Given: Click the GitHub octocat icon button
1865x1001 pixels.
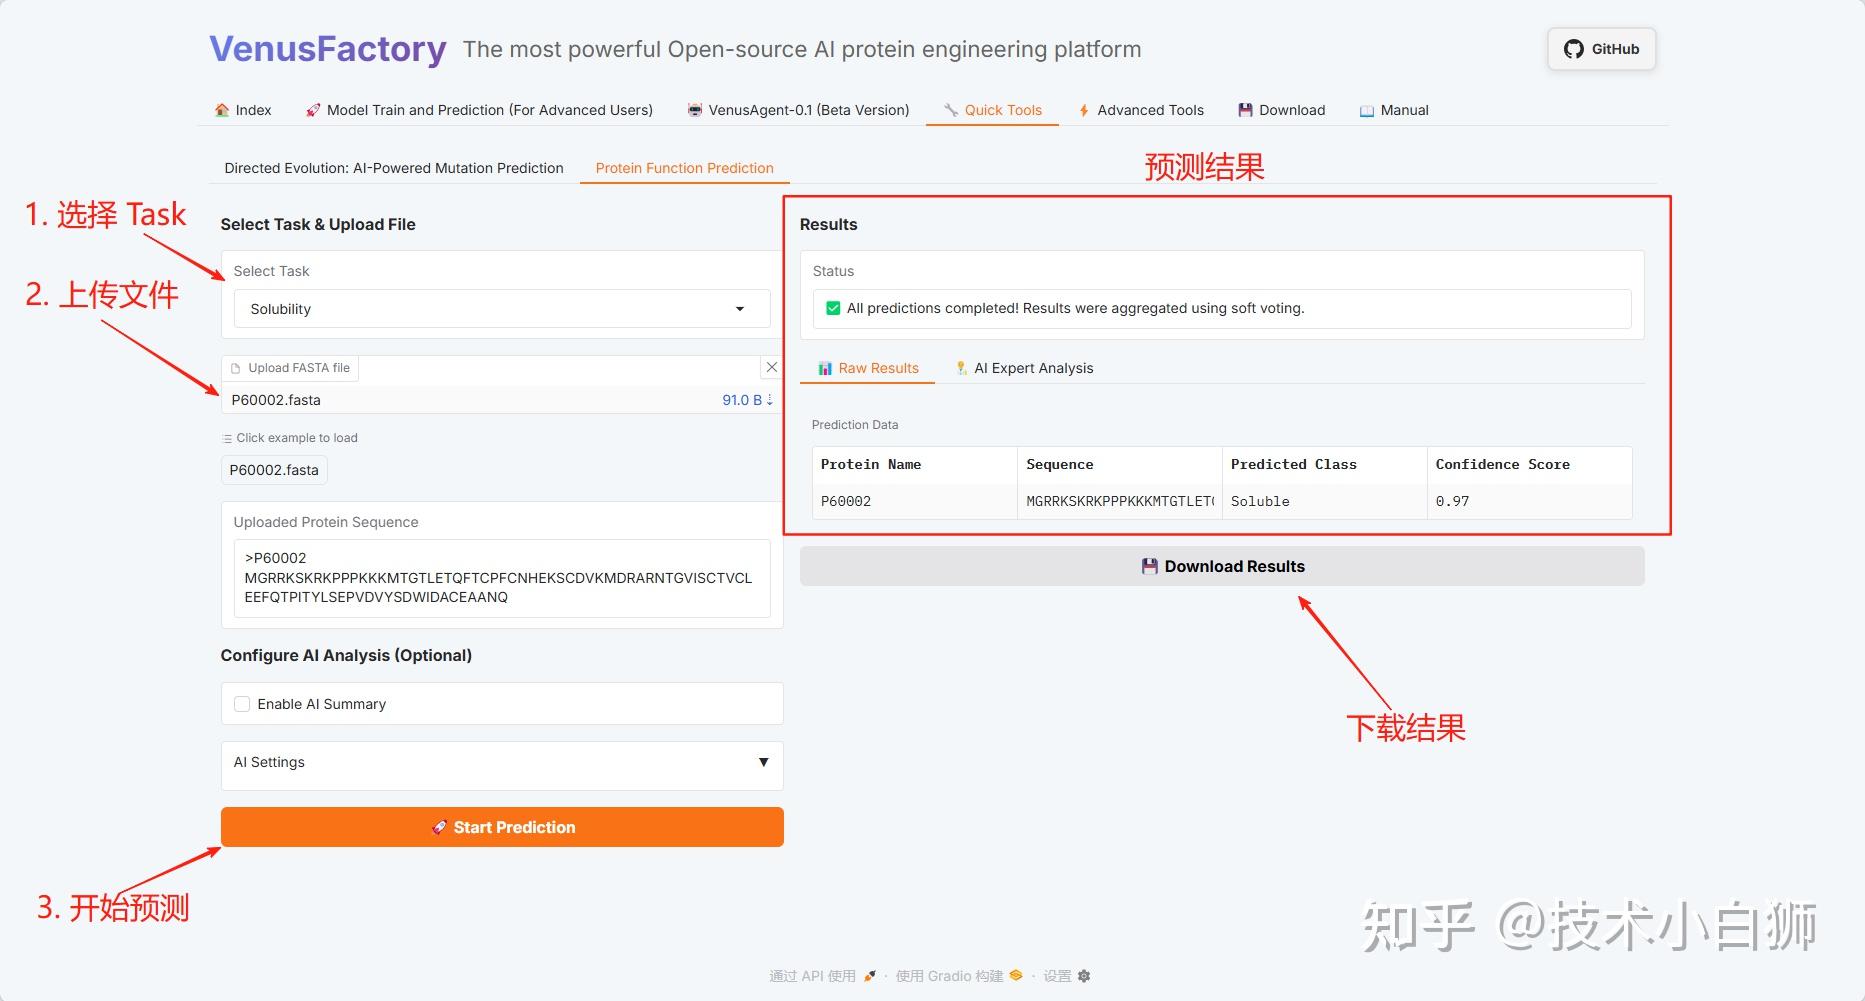Looking at the screenshot, I should pos(1574,49).
